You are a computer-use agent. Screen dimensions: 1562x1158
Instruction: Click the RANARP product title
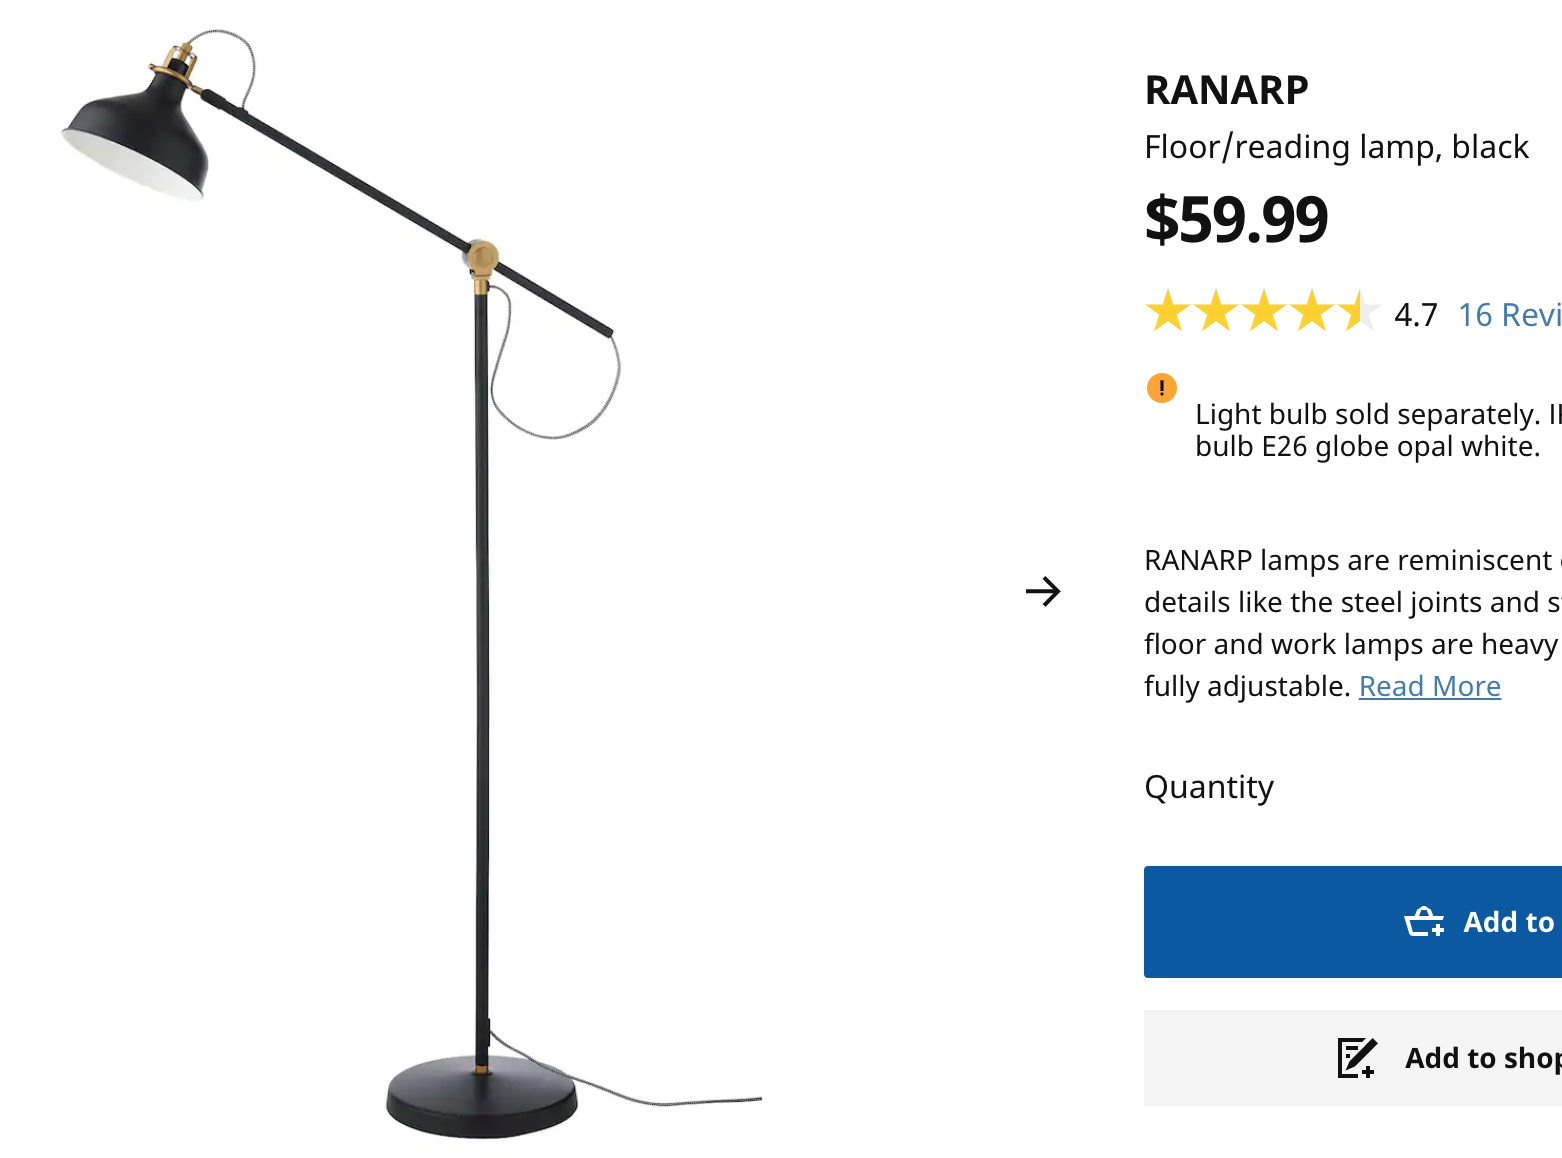(1226, 90)
